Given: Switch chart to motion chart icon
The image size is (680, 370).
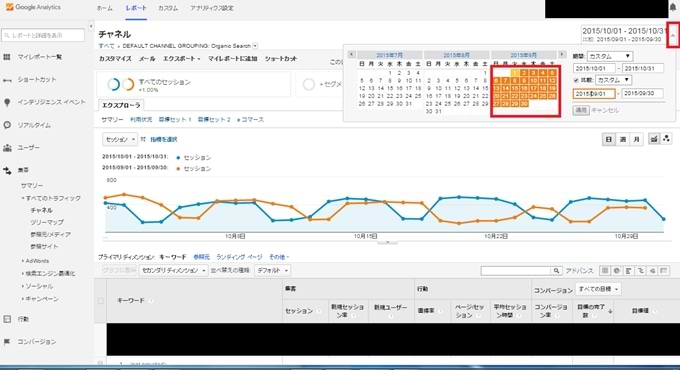Looking at the screenshot, I should 667,139.
